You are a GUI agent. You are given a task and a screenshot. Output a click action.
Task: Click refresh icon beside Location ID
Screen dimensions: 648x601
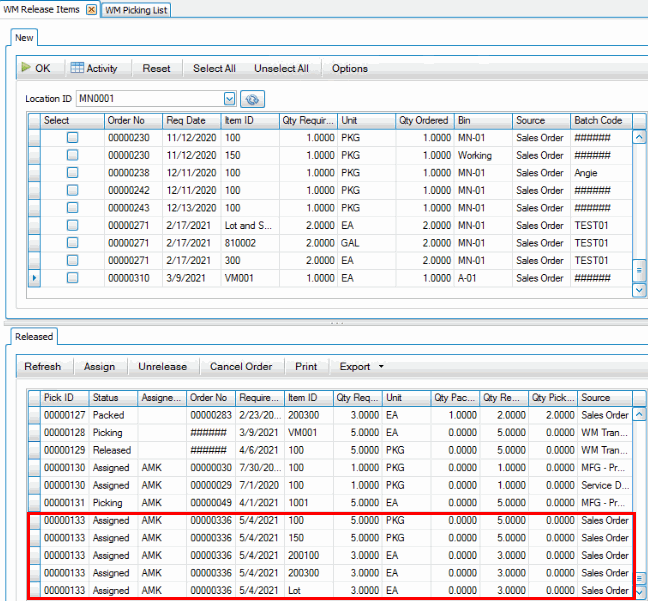(252, 99)
